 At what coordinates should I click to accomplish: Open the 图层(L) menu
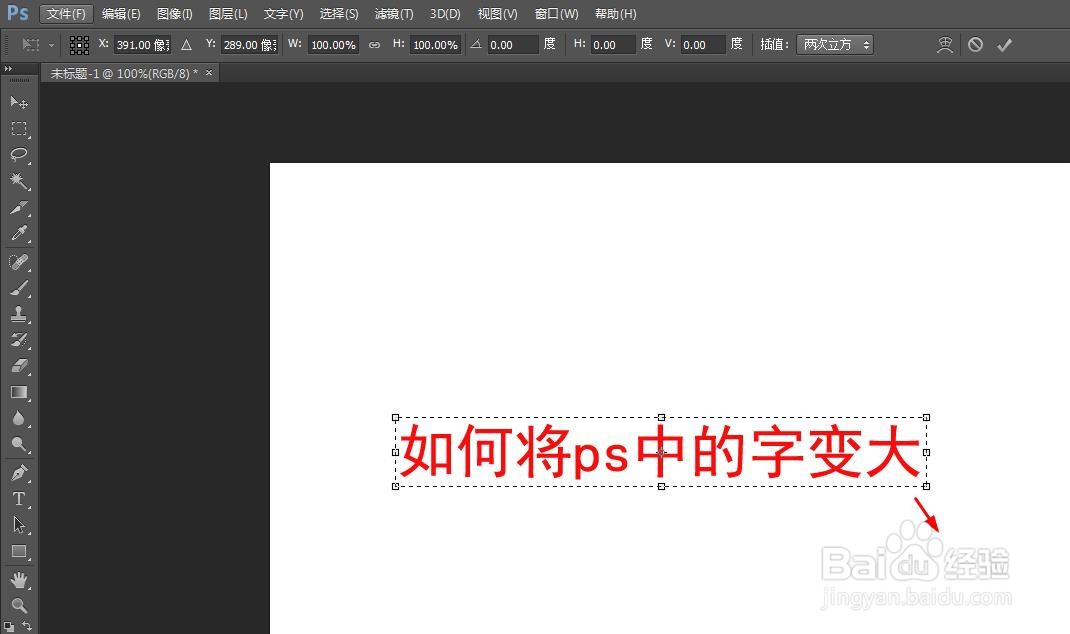click(228, 14)
